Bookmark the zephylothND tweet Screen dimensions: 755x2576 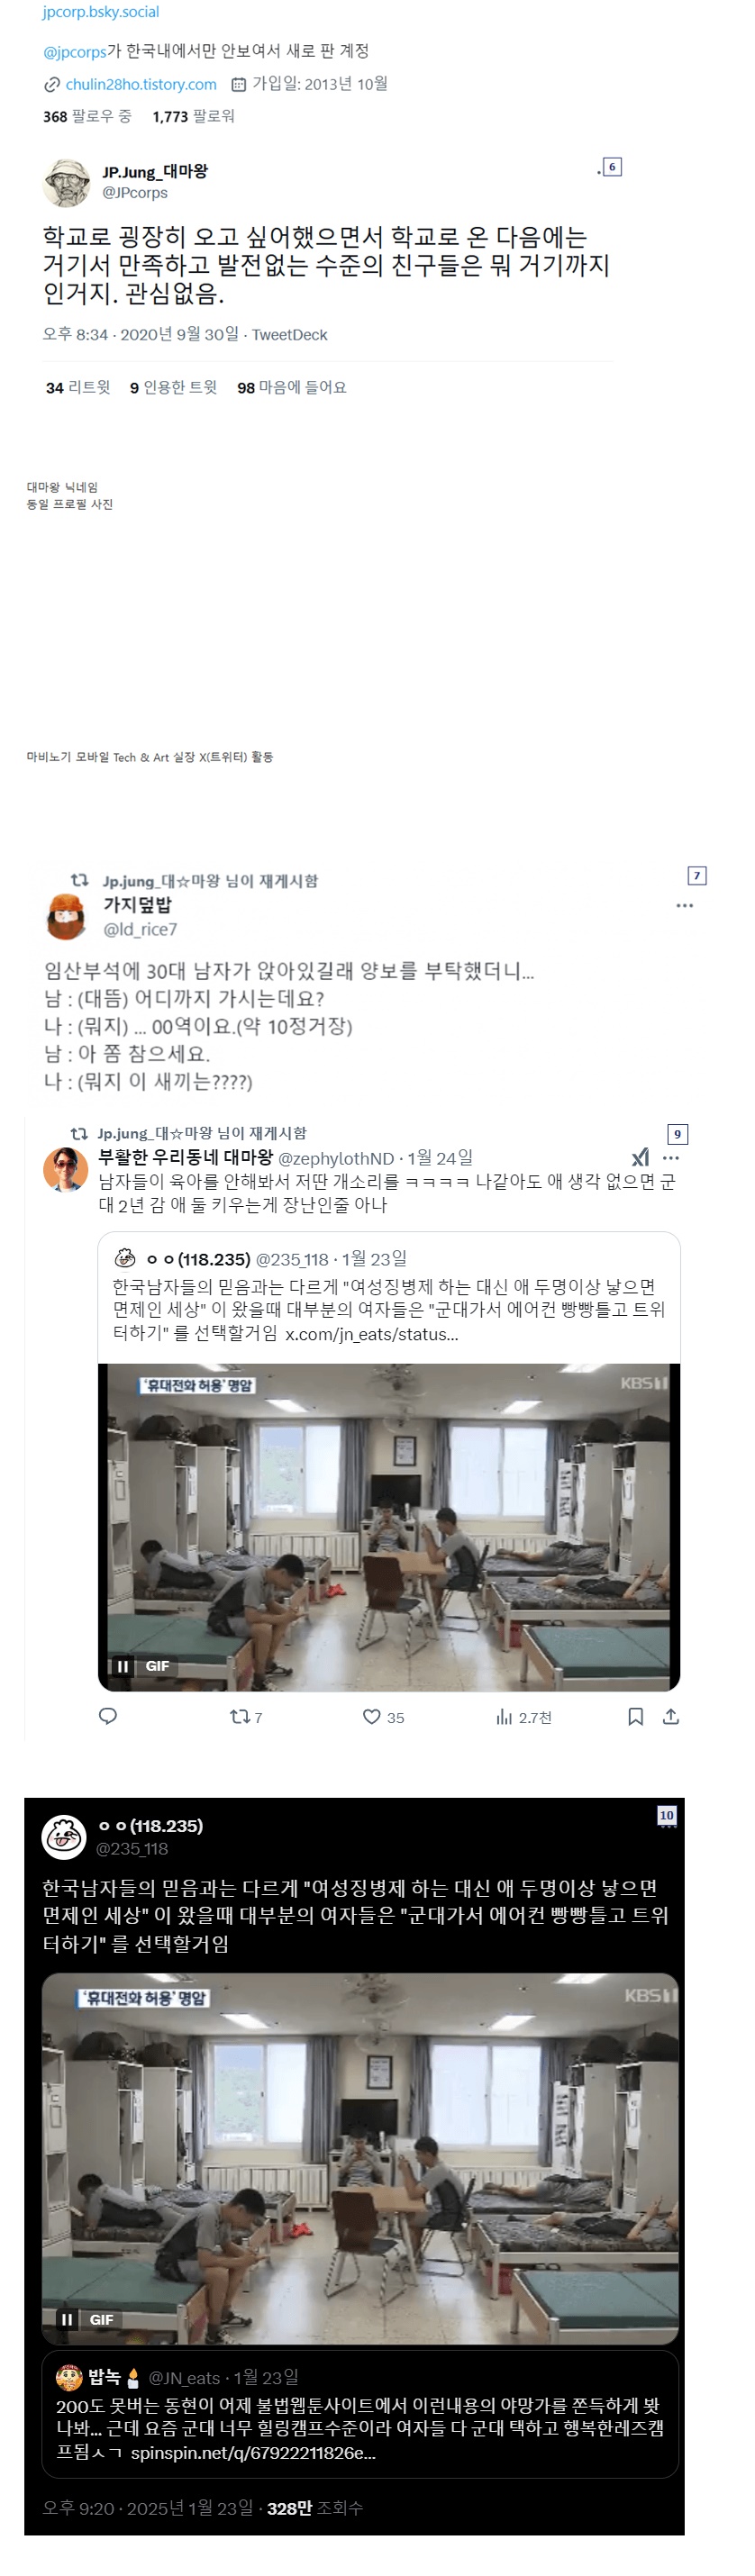coord(635,1716)
